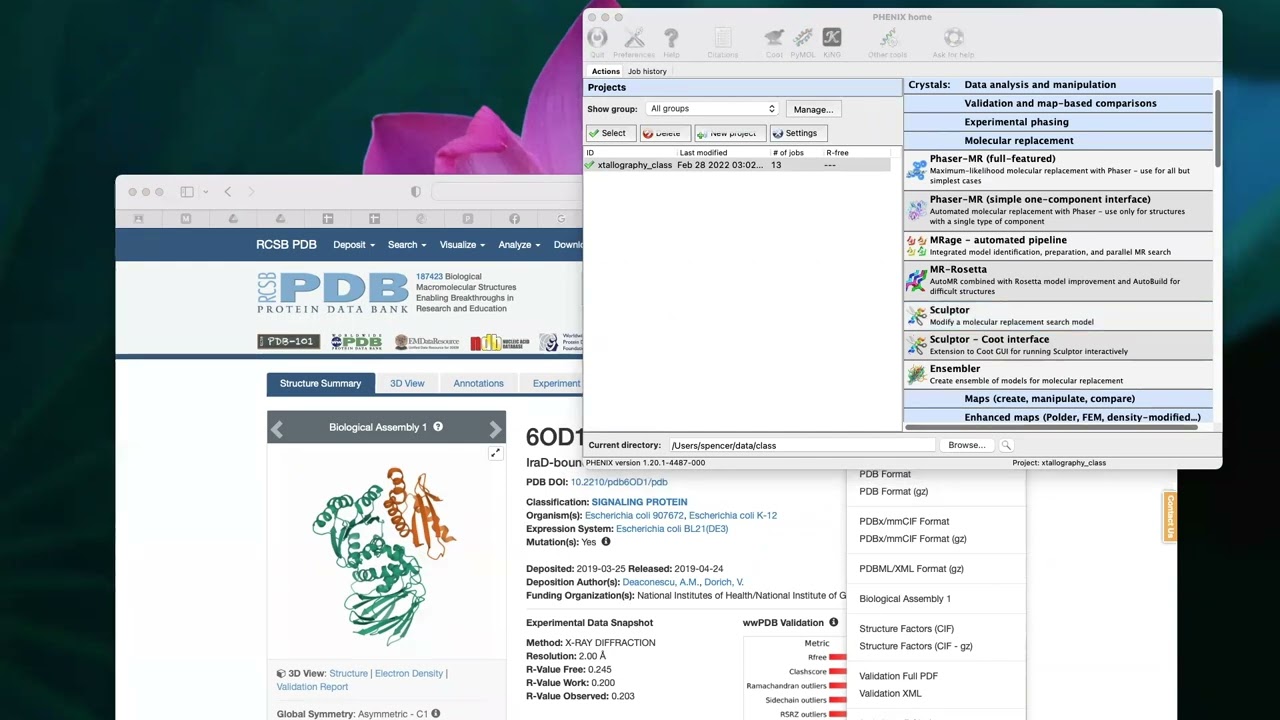Click the Ensembler icon

(916, 374)
